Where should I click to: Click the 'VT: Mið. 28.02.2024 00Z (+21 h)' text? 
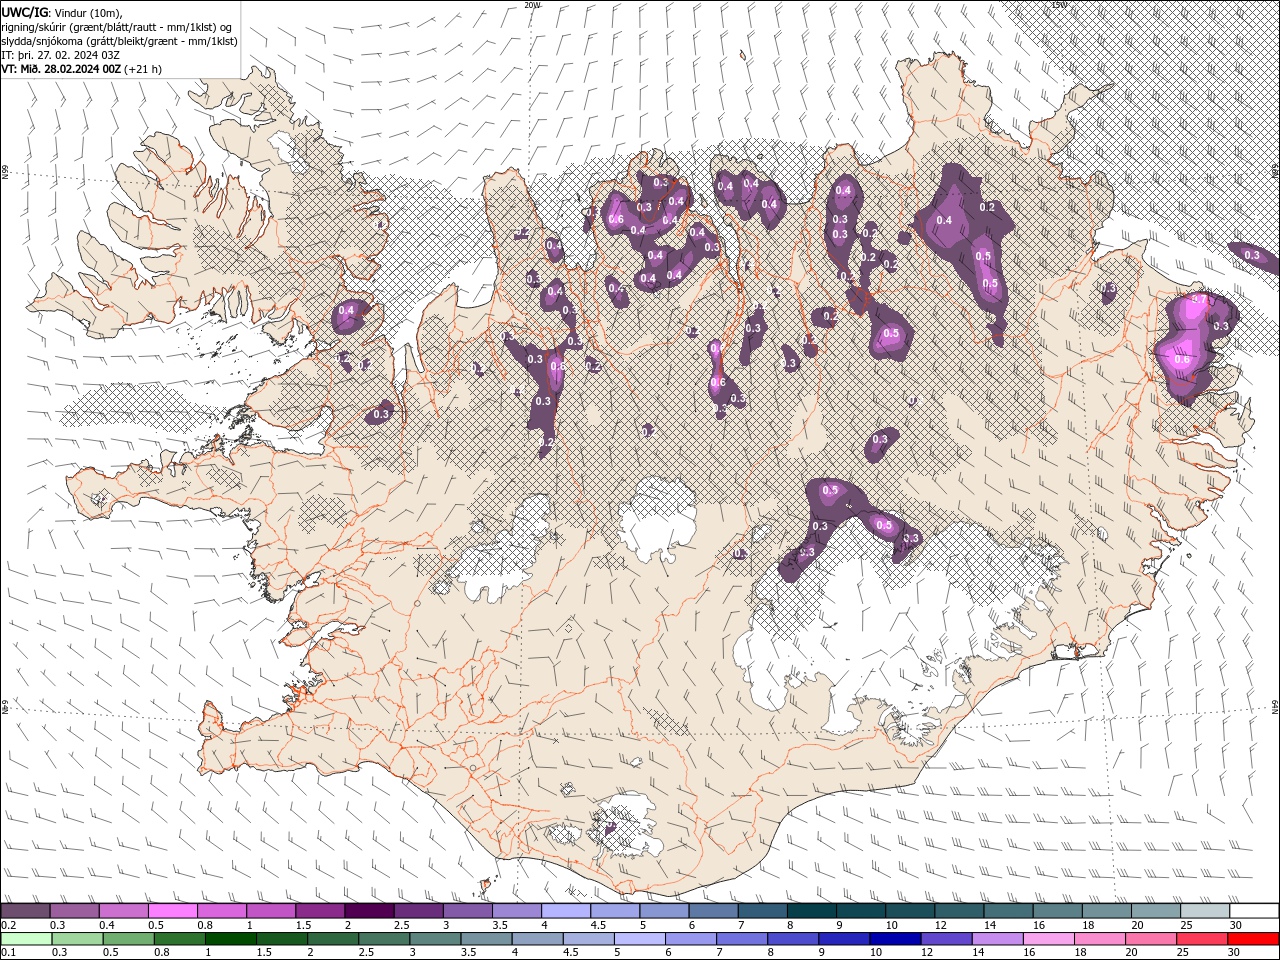82,69
